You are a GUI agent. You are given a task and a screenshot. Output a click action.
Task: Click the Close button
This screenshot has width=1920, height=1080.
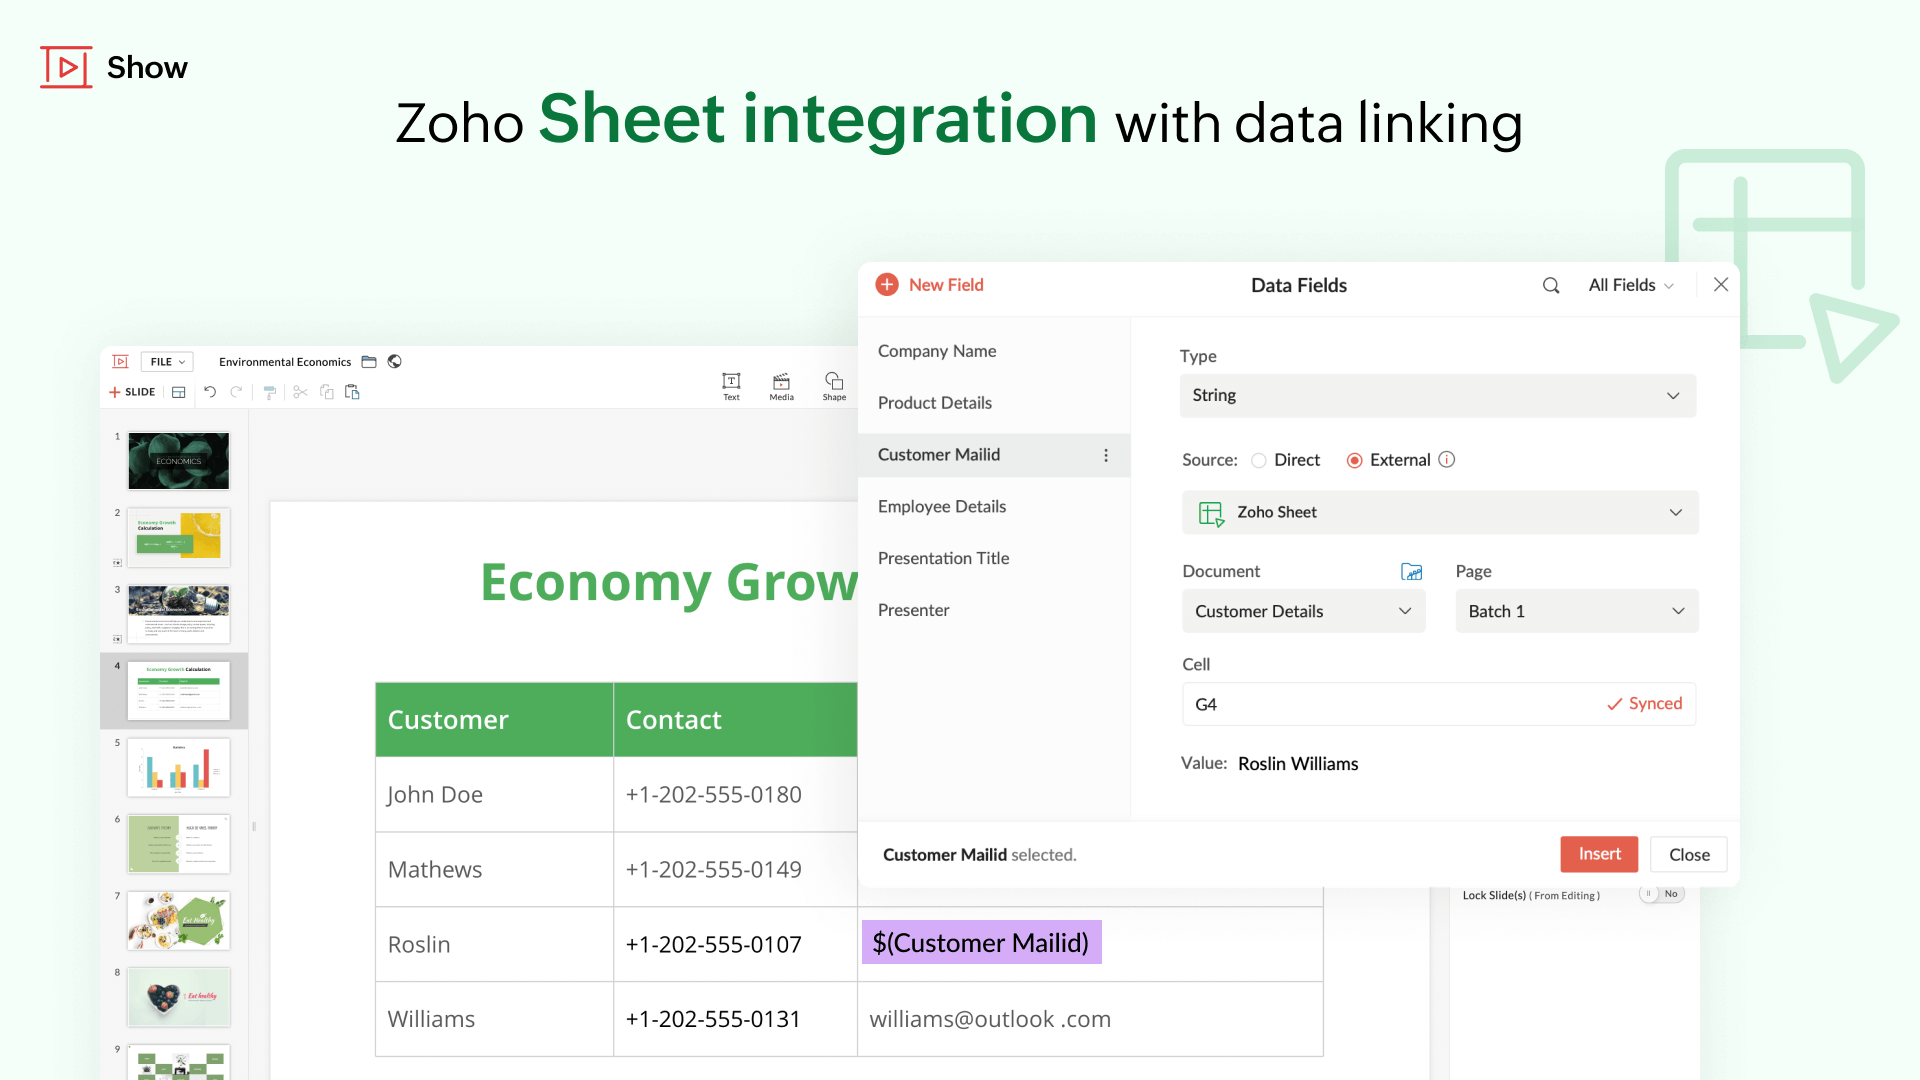[x=1689, y=854]
